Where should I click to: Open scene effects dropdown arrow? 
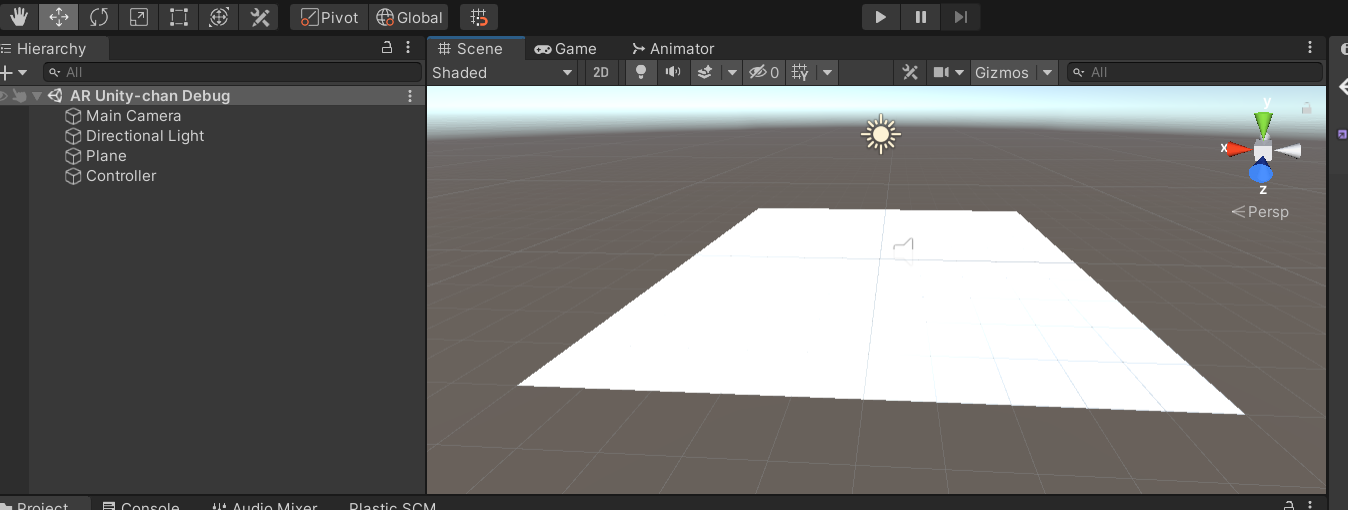[x=732, y=72]
